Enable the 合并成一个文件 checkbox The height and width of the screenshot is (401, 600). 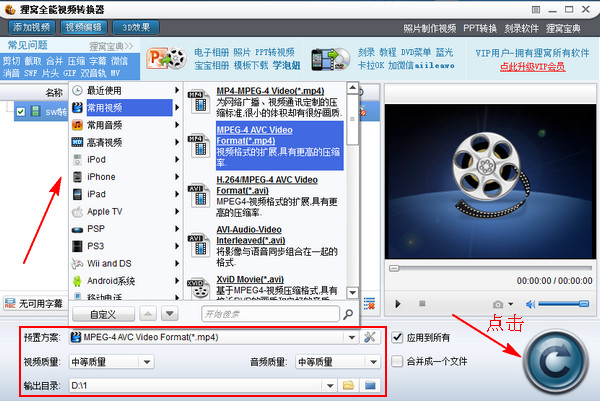coord(397,361)
